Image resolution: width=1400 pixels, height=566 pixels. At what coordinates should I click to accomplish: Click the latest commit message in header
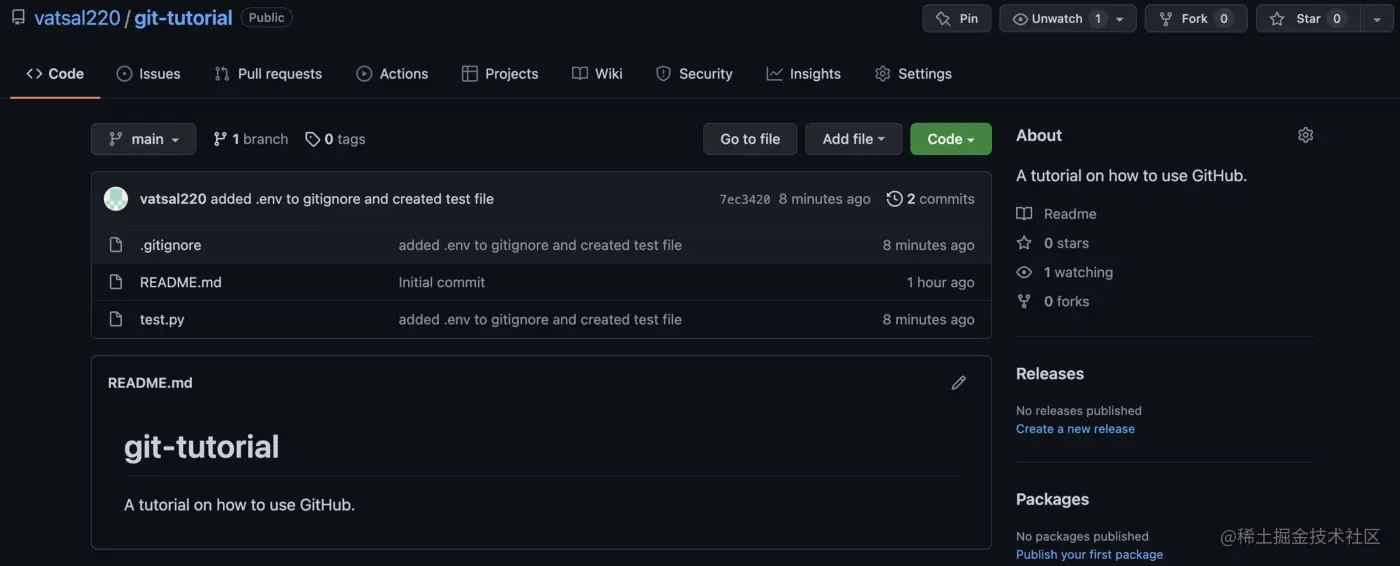(x=352, y=199)
